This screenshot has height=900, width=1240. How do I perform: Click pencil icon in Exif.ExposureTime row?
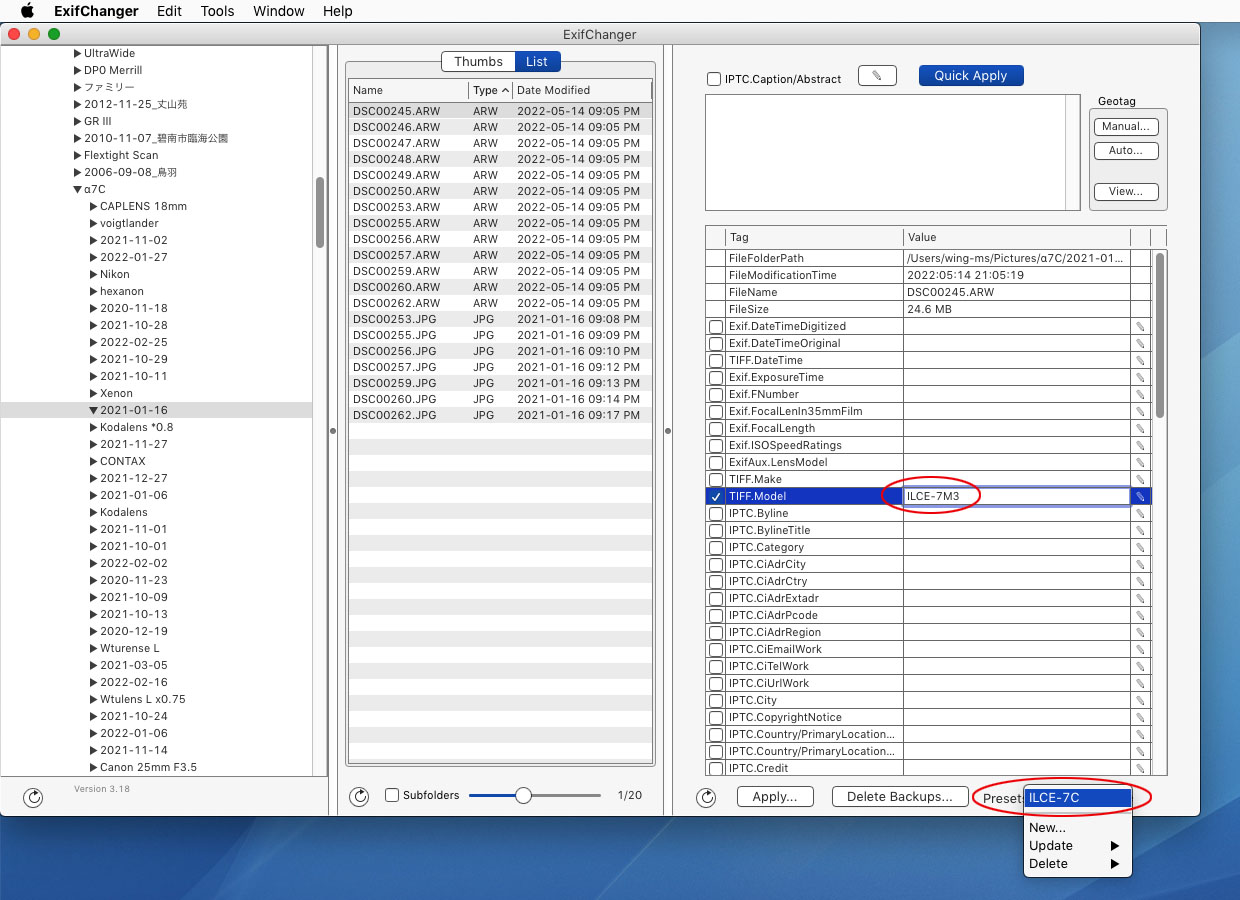pyautogui.click(x=1140, y=377)
